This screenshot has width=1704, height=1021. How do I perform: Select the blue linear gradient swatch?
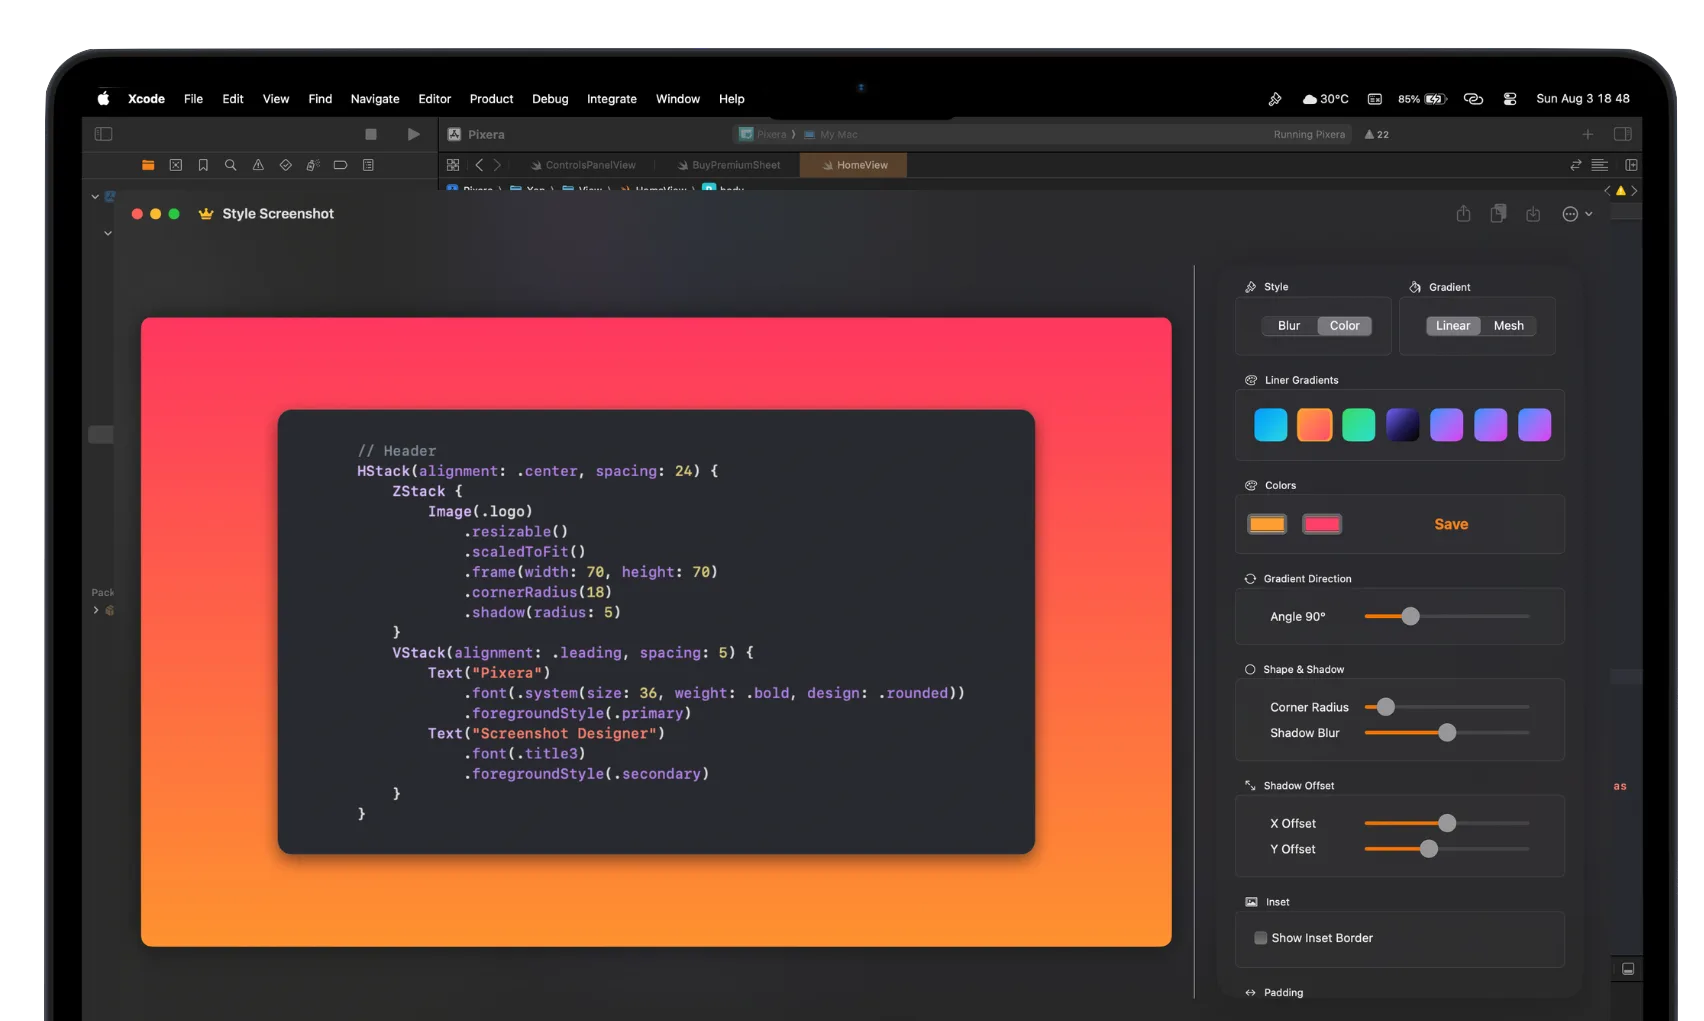click(1270, 424)
